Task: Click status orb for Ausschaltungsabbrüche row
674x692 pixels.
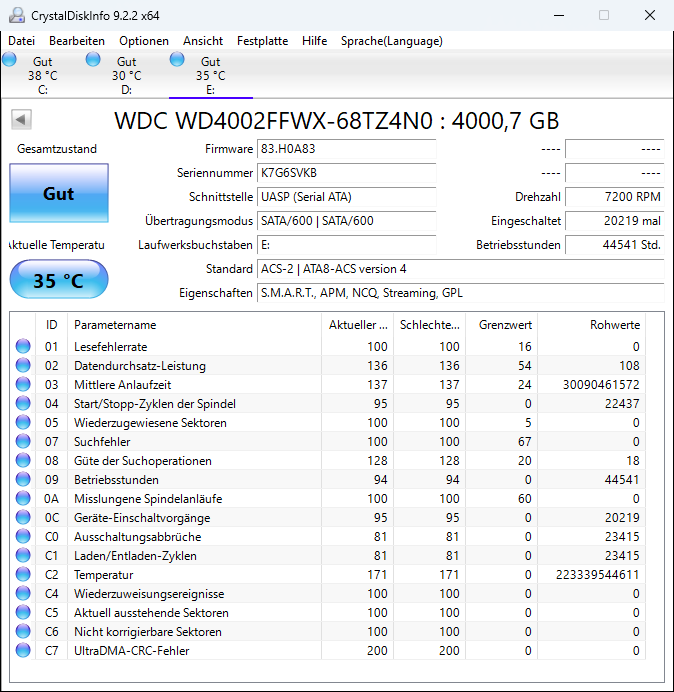Action: pyautogui.click(x=23, y=536)
